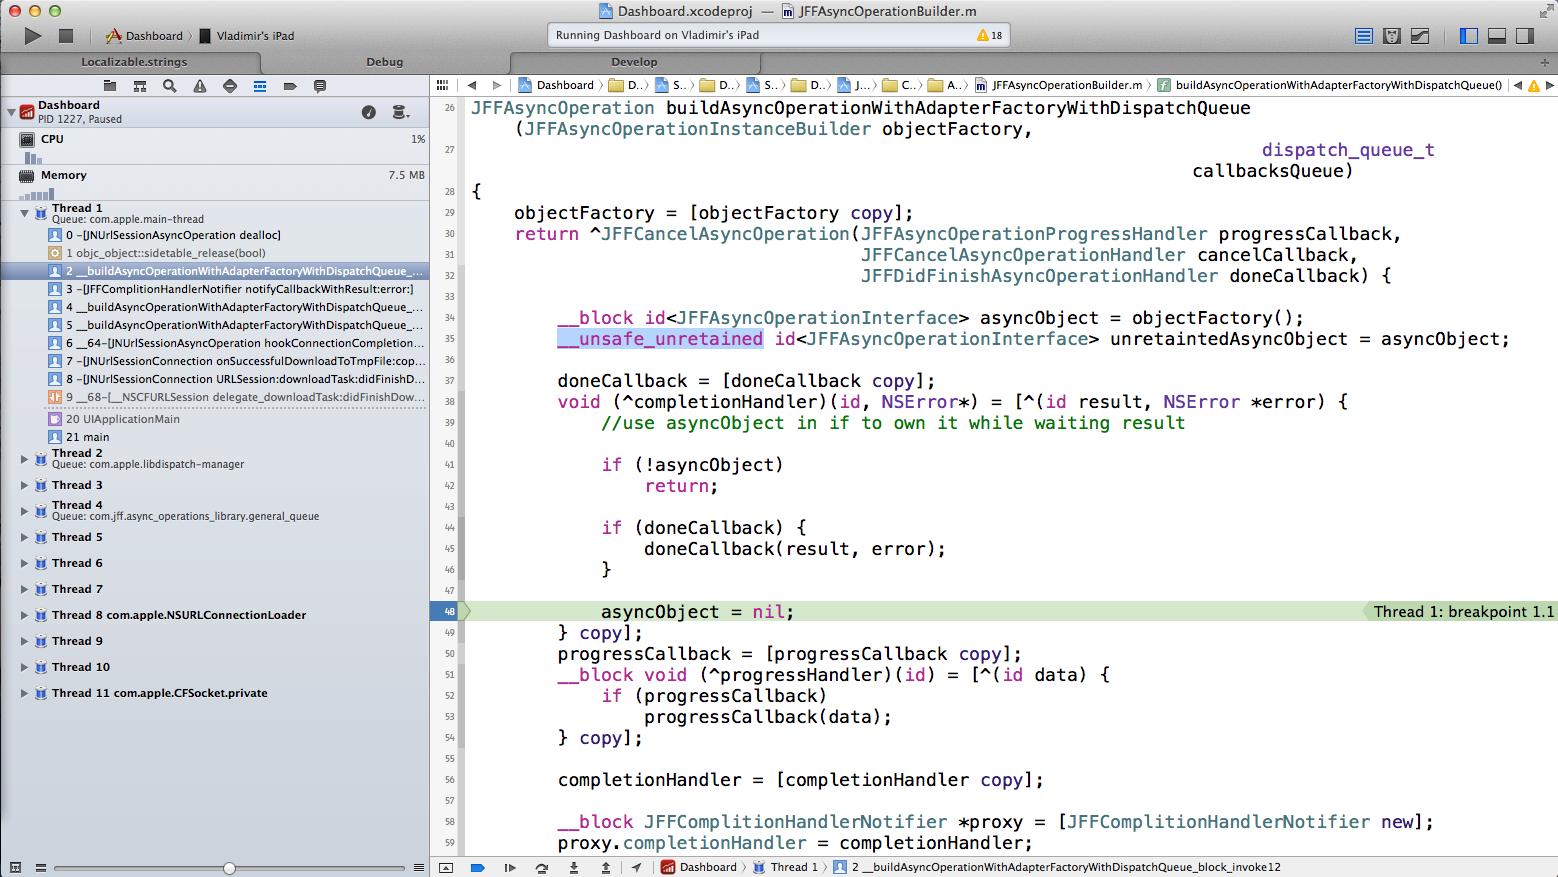Choose Vladimir's iPad run destination

pos(247,36)
